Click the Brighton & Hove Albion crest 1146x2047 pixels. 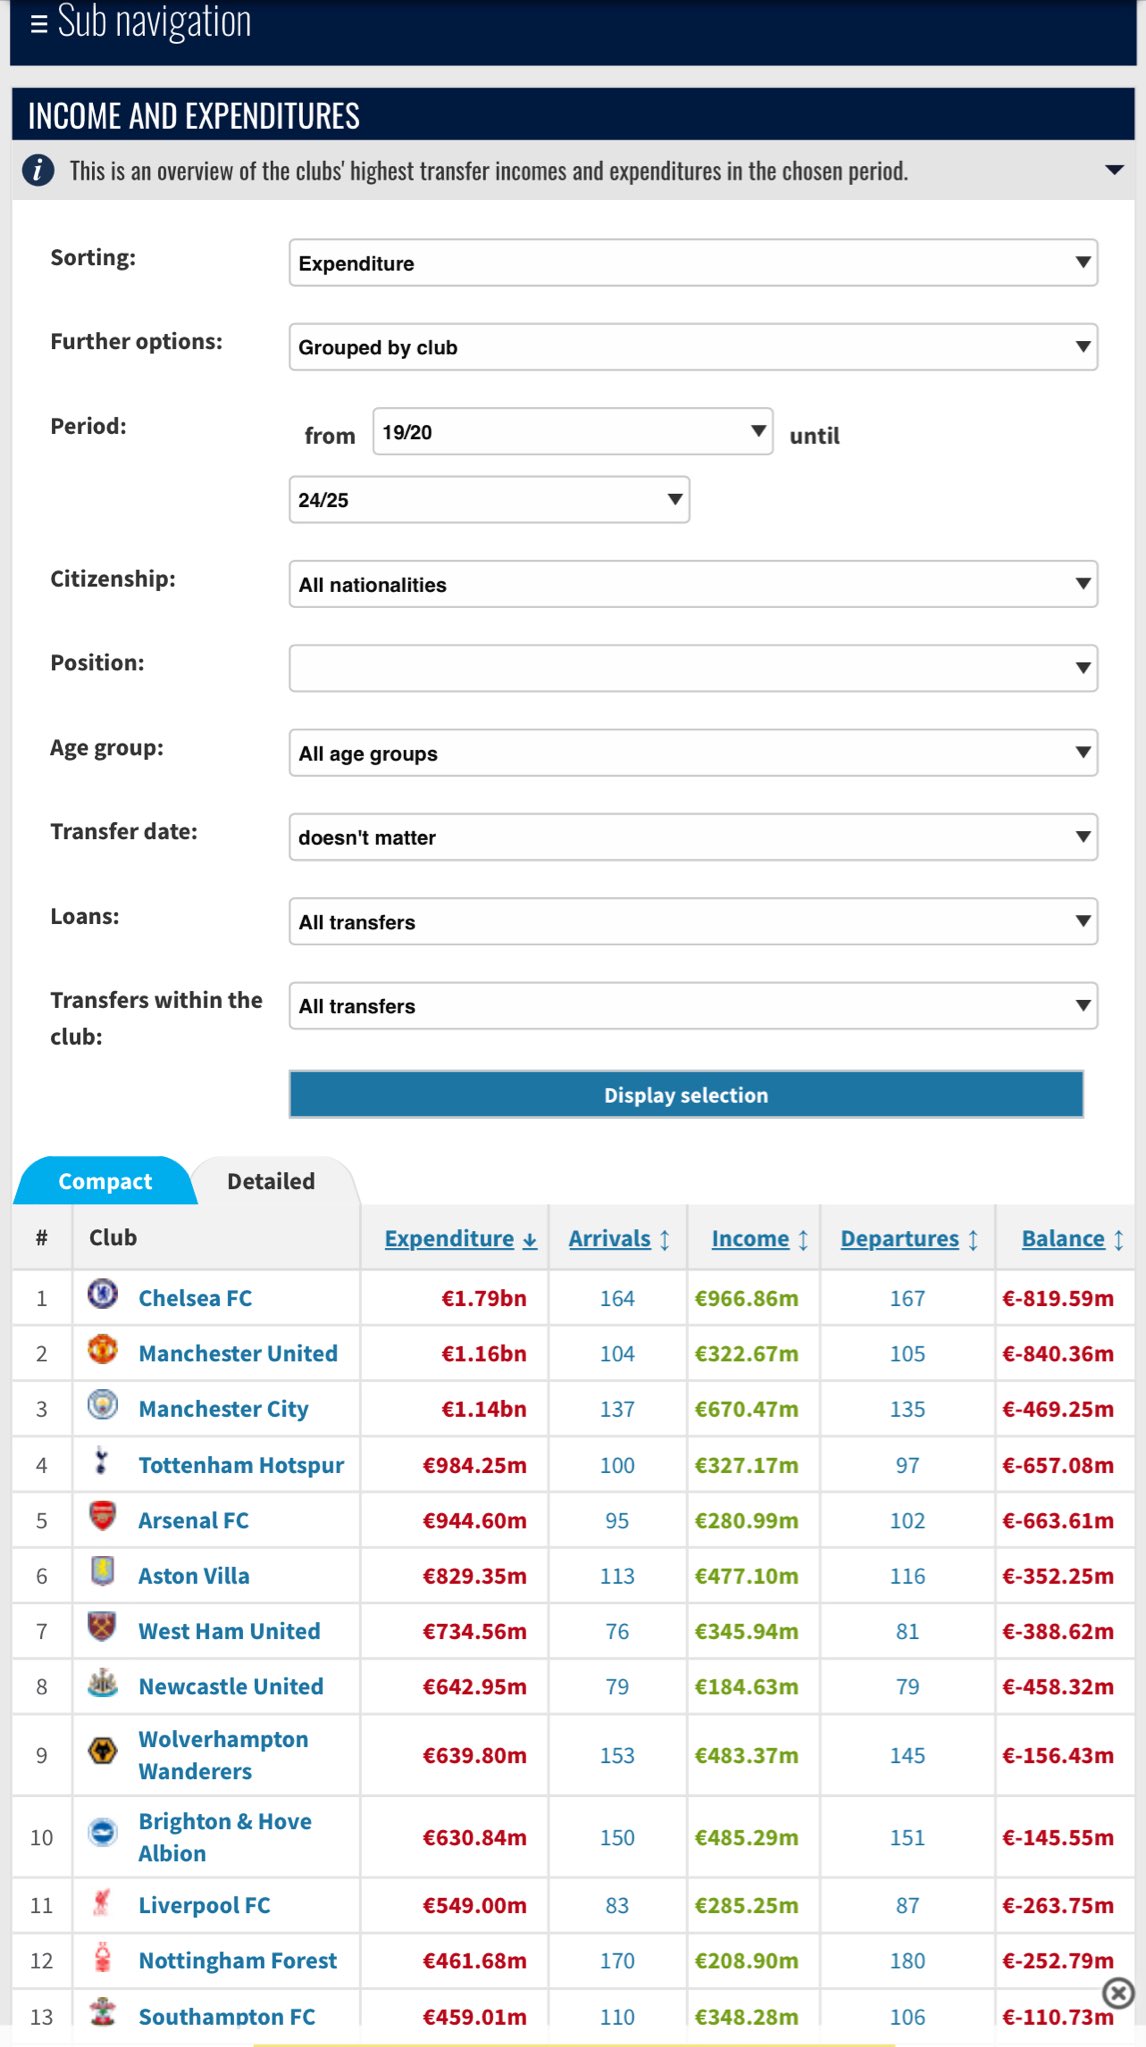tap(102, 1832)
